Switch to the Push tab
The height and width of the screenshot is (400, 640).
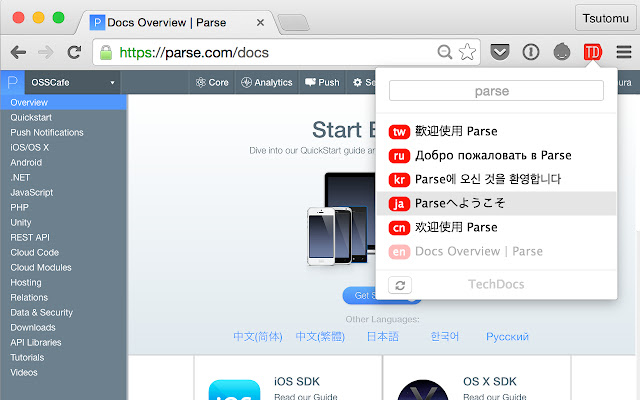click(x=322, y=82)
